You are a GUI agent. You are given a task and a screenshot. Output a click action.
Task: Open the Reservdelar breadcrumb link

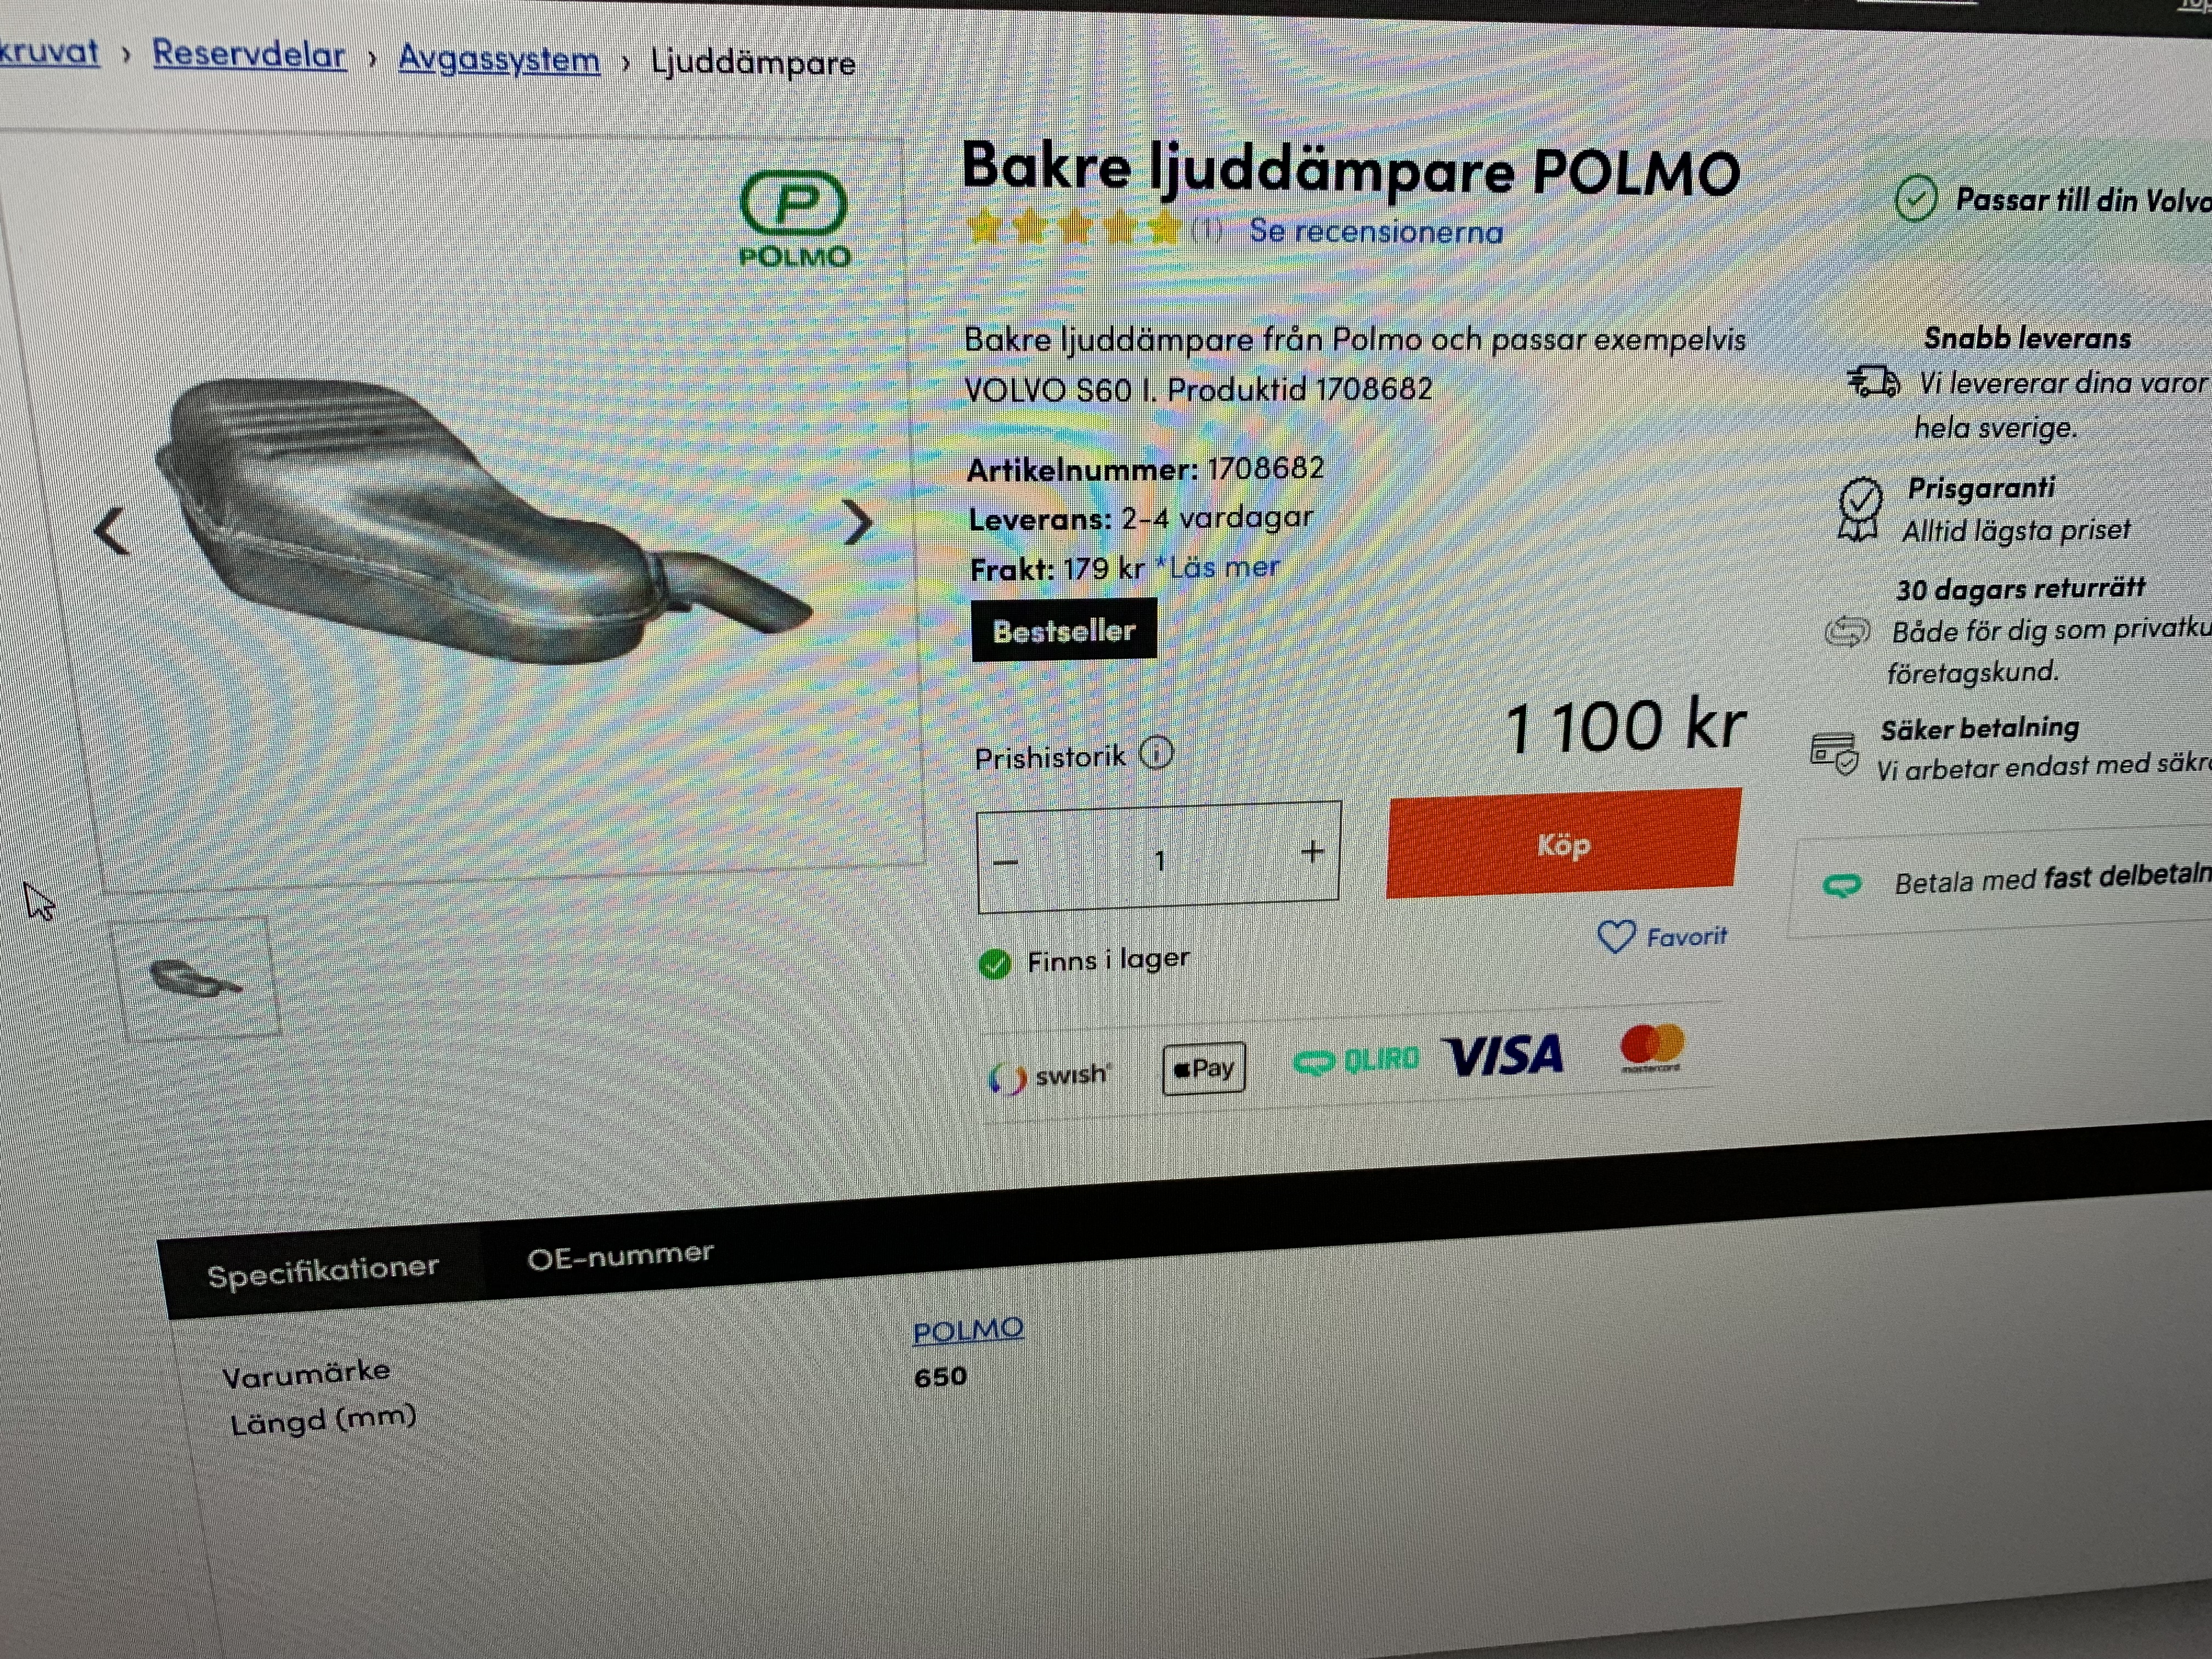pyautogui.click(x=249, y=53)
